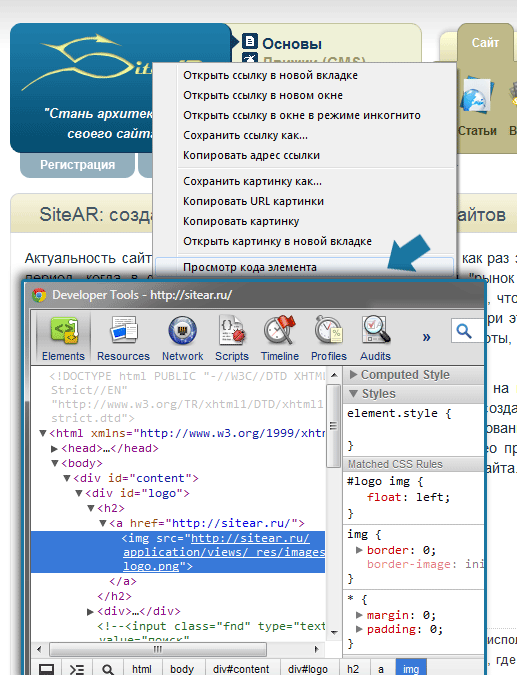
Task: Expand the margin property in the * rule
Action: [359, 615]
